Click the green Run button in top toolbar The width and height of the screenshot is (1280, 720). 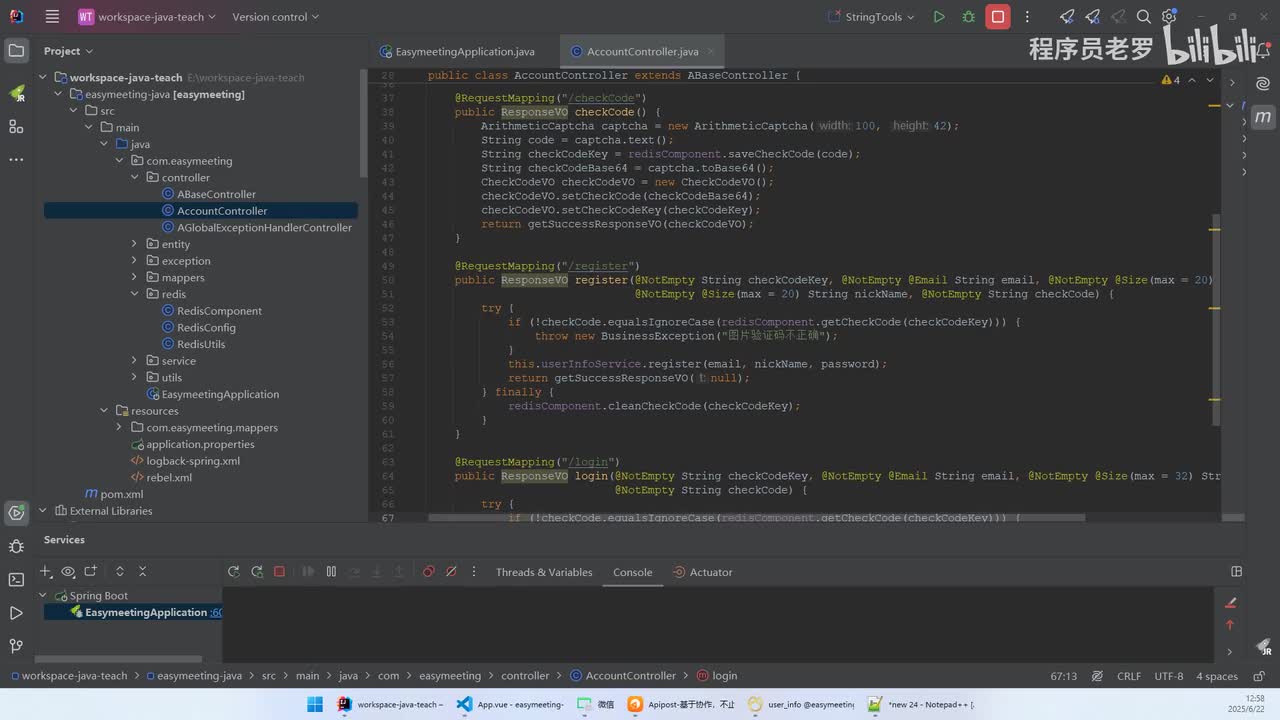point(938,17)
